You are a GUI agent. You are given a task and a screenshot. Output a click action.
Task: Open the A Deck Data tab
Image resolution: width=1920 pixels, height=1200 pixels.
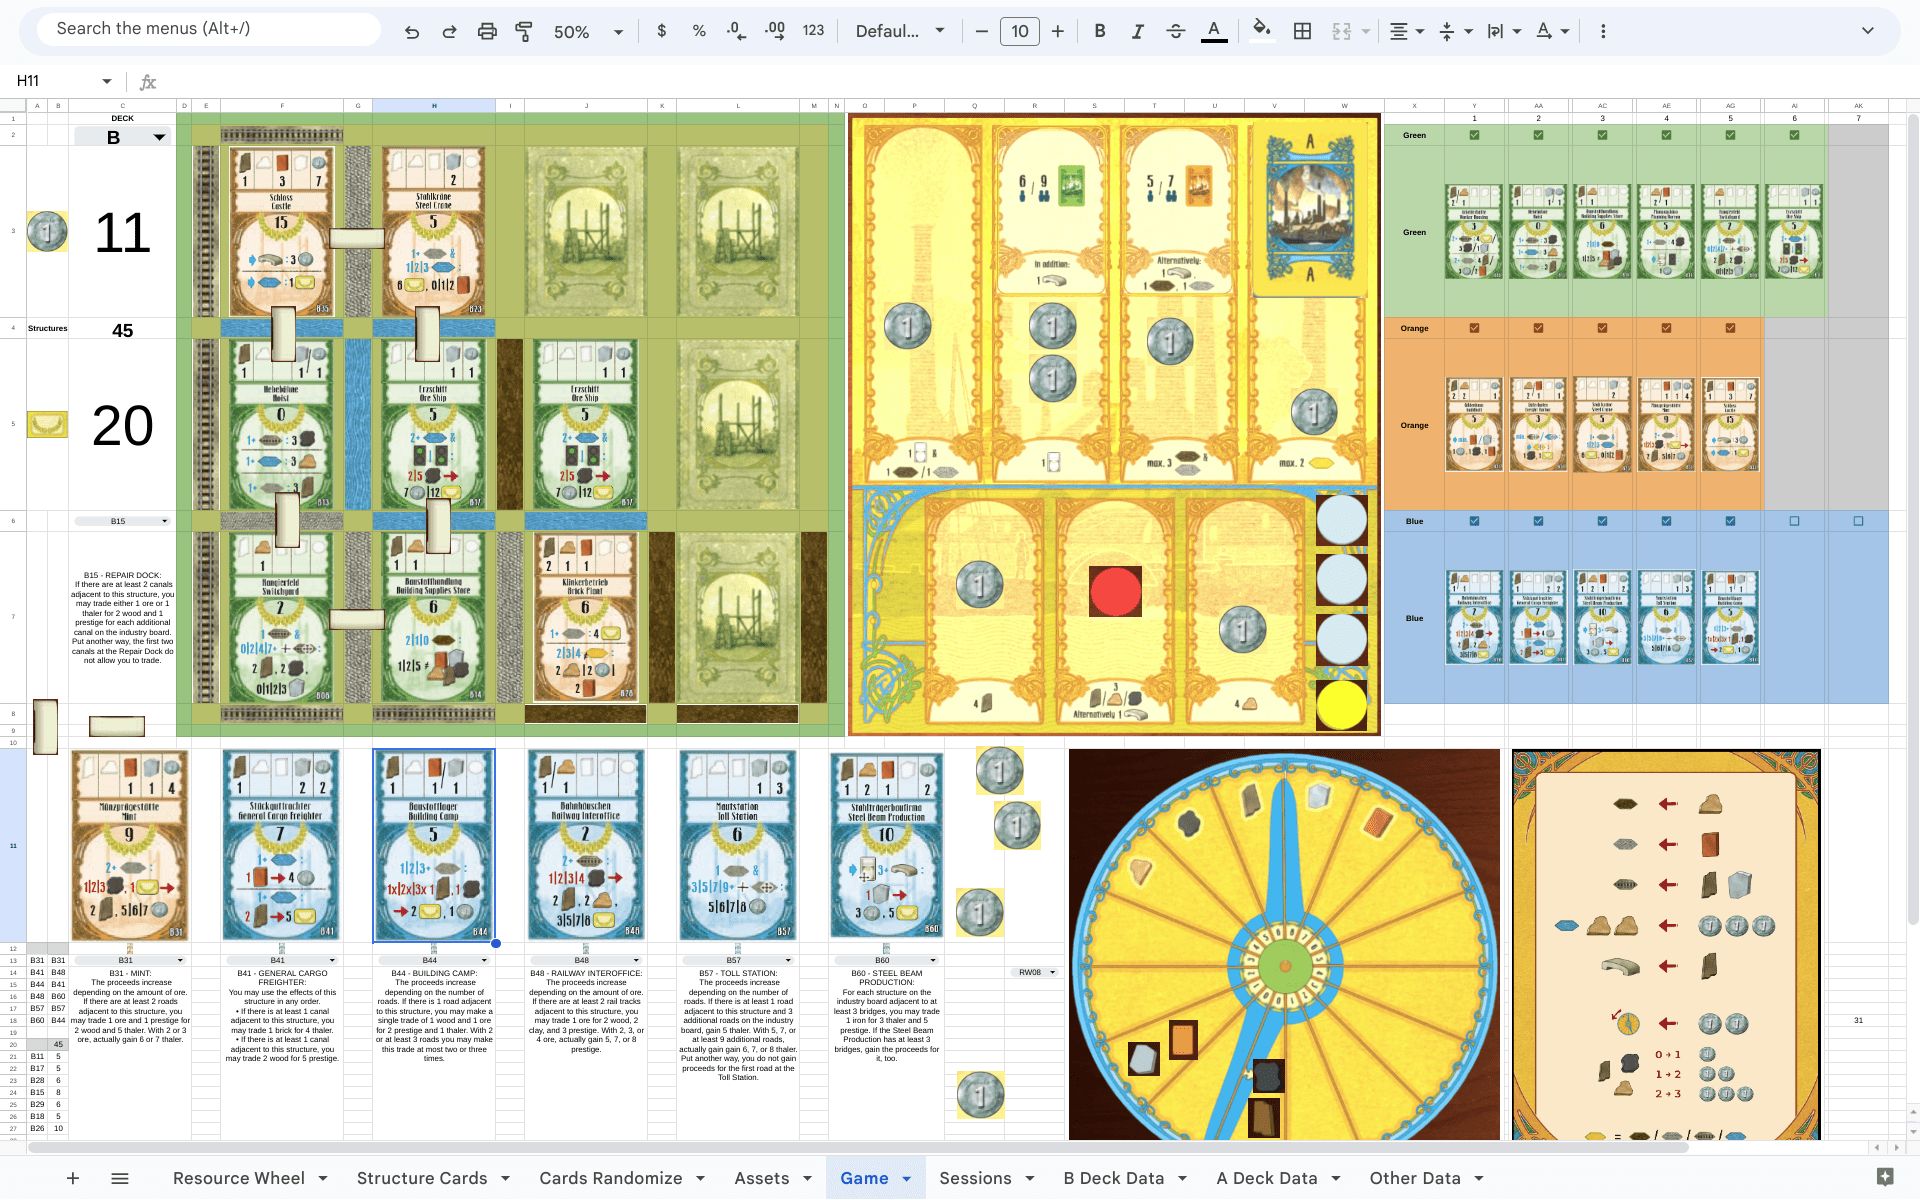[1268, 1178]
